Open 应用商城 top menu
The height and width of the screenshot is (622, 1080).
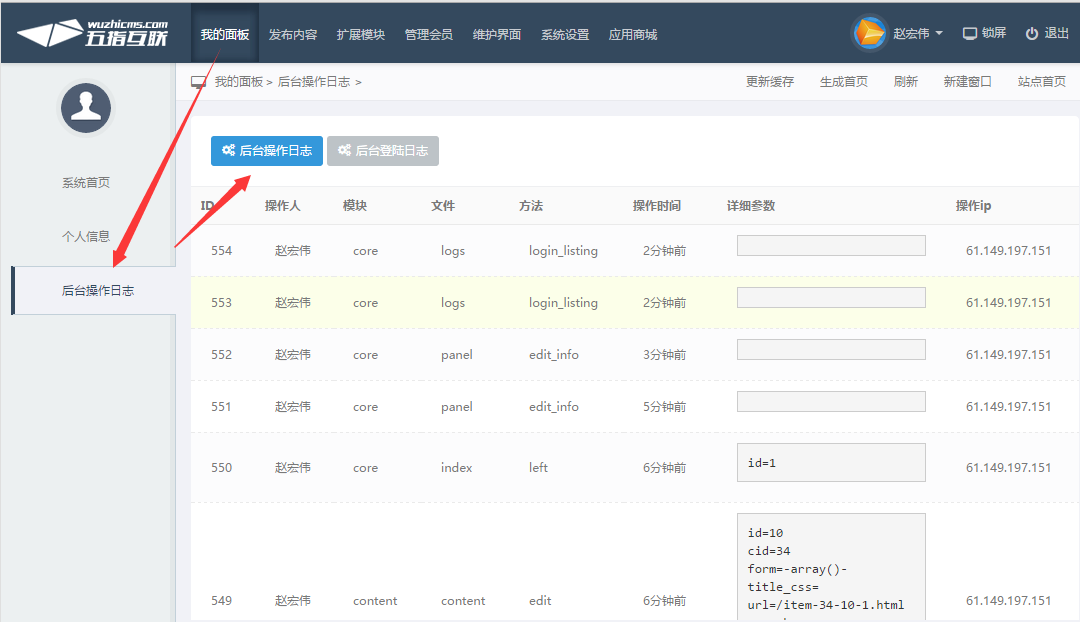[633, 34]
